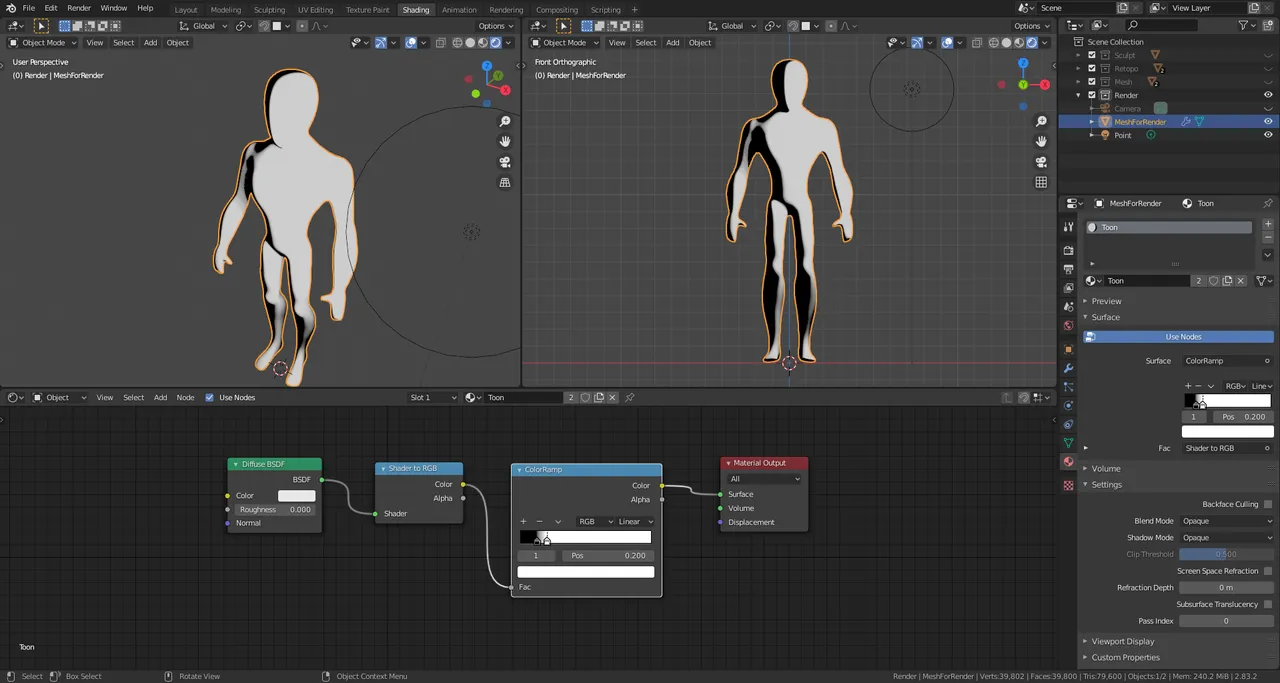Select wireframe shading in left viewport header

pos(457,43)
